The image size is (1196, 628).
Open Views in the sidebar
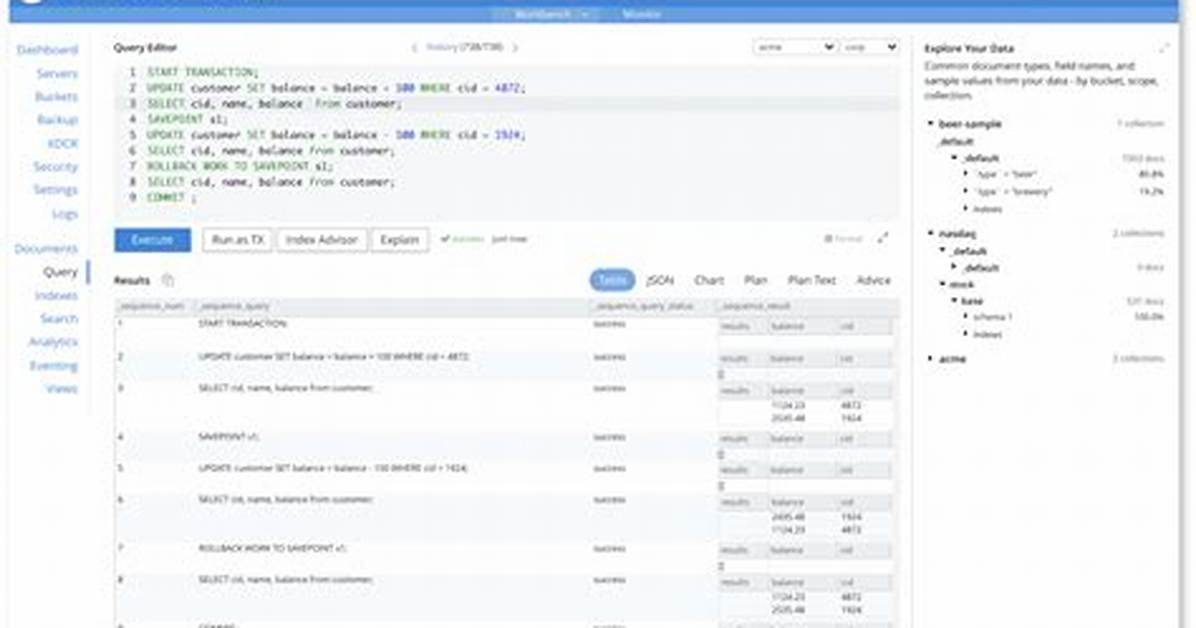pos(62,388)
